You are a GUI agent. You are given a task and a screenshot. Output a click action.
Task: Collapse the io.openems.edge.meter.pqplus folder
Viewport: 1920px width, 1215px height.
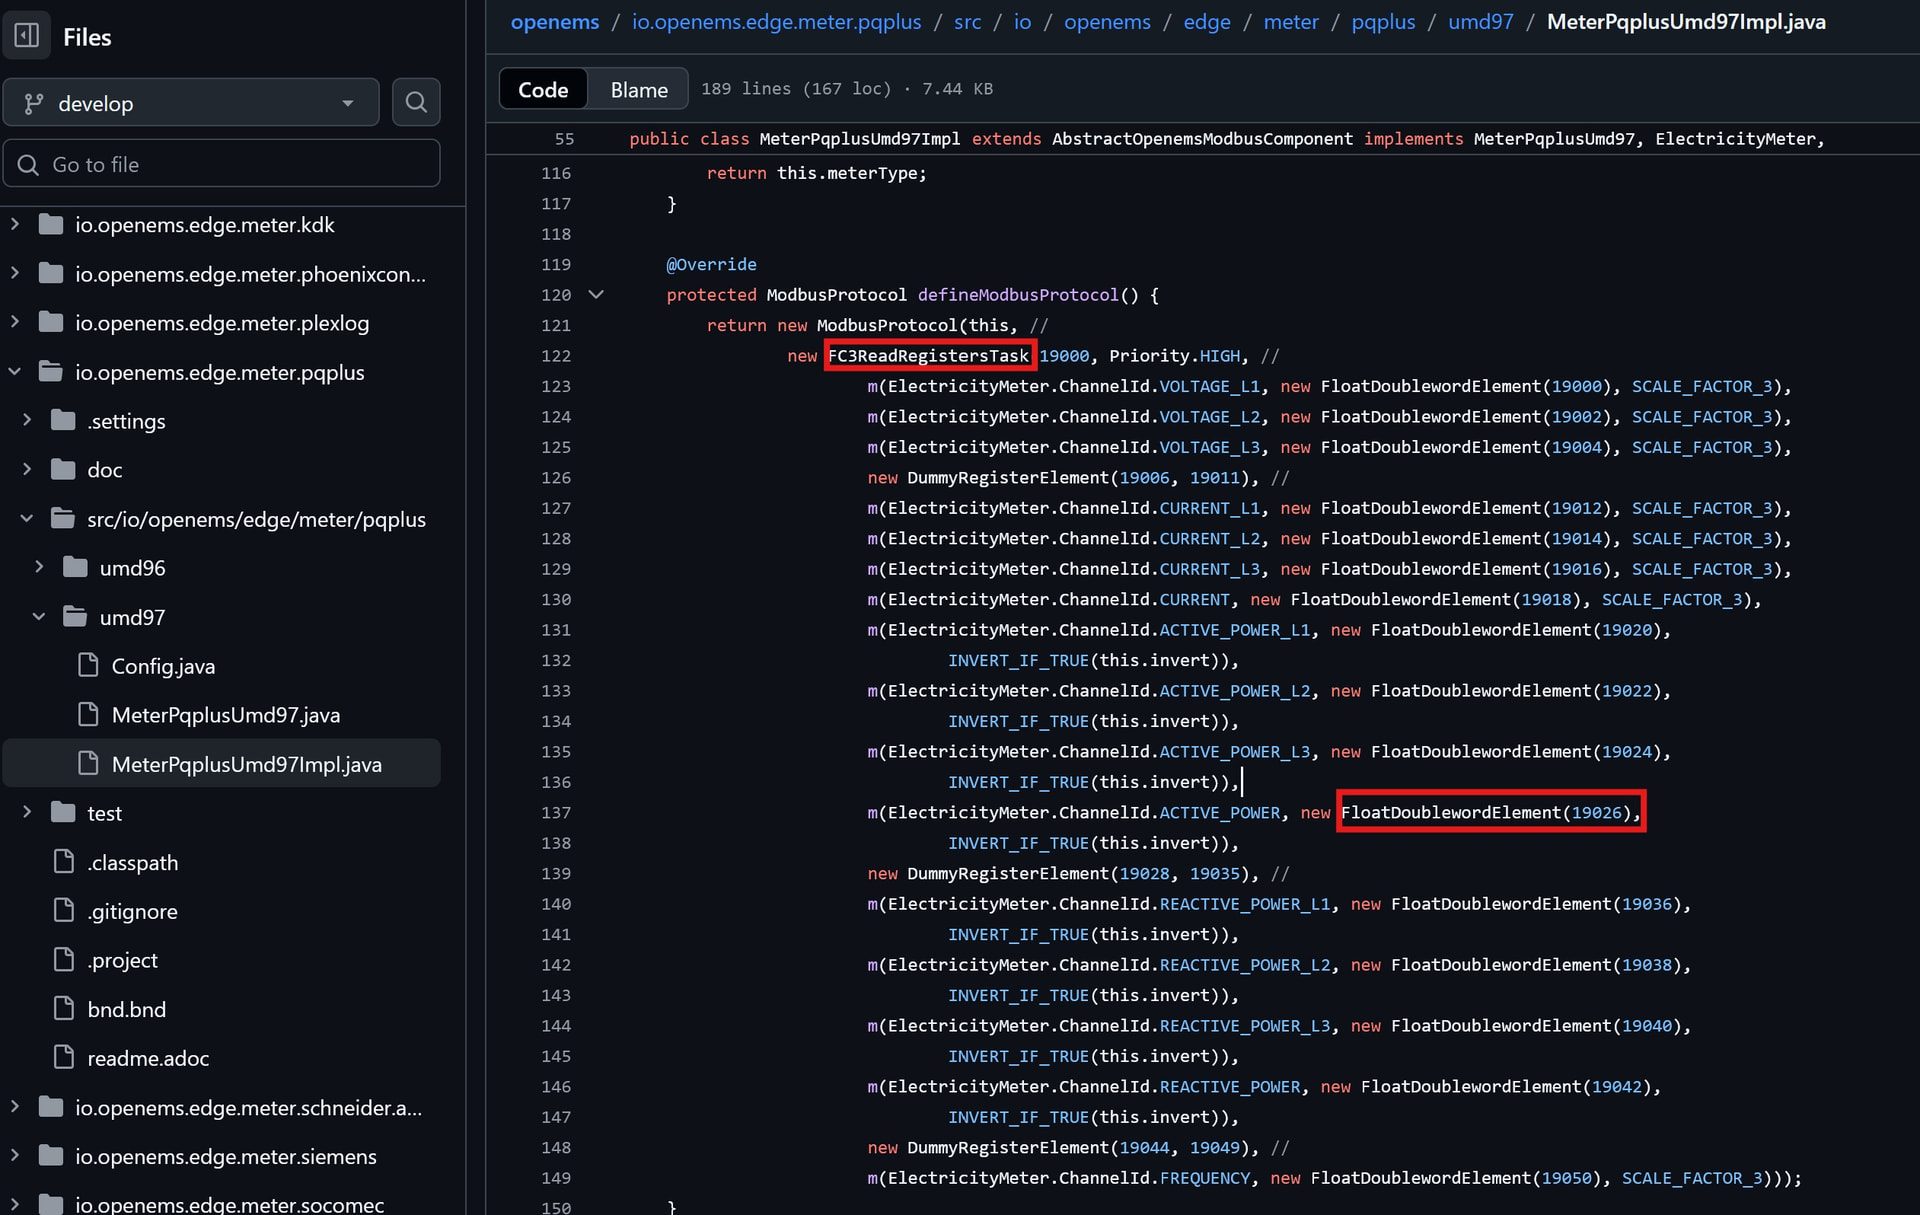(15, 372)
